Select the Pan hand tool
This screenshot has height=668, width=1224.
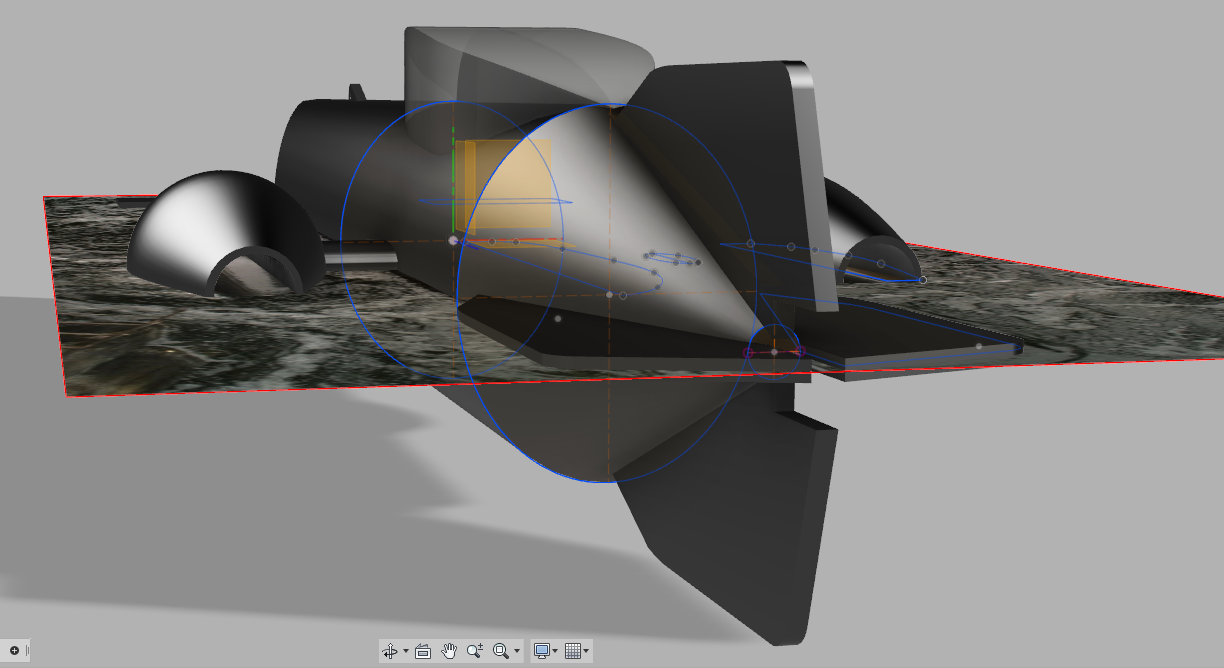pos(449,651)
